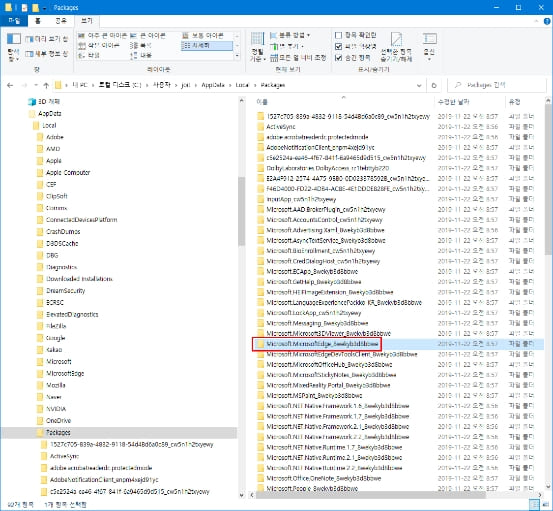Expand the layout gallery more arrow

[237, 56]
